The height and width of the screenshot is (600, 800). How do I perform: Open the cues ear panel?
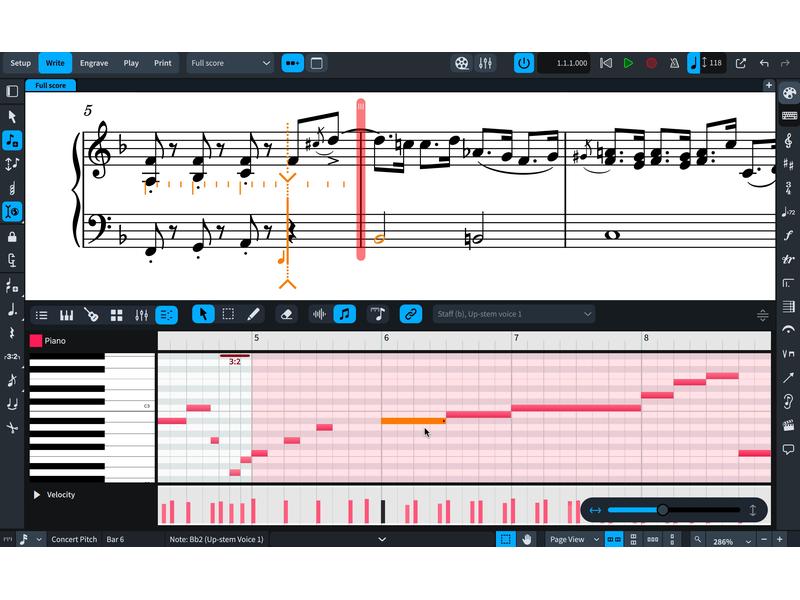788,401
